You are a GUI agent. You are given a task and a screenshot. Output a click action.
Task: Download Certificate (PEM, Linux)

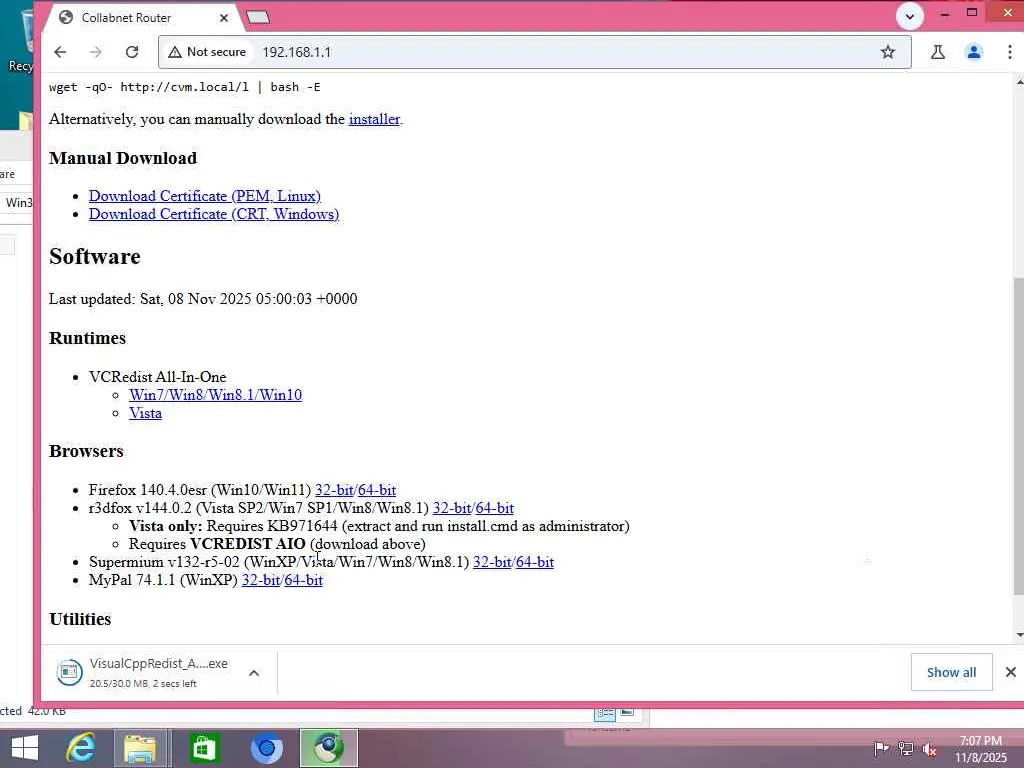(x=204, y=196)
